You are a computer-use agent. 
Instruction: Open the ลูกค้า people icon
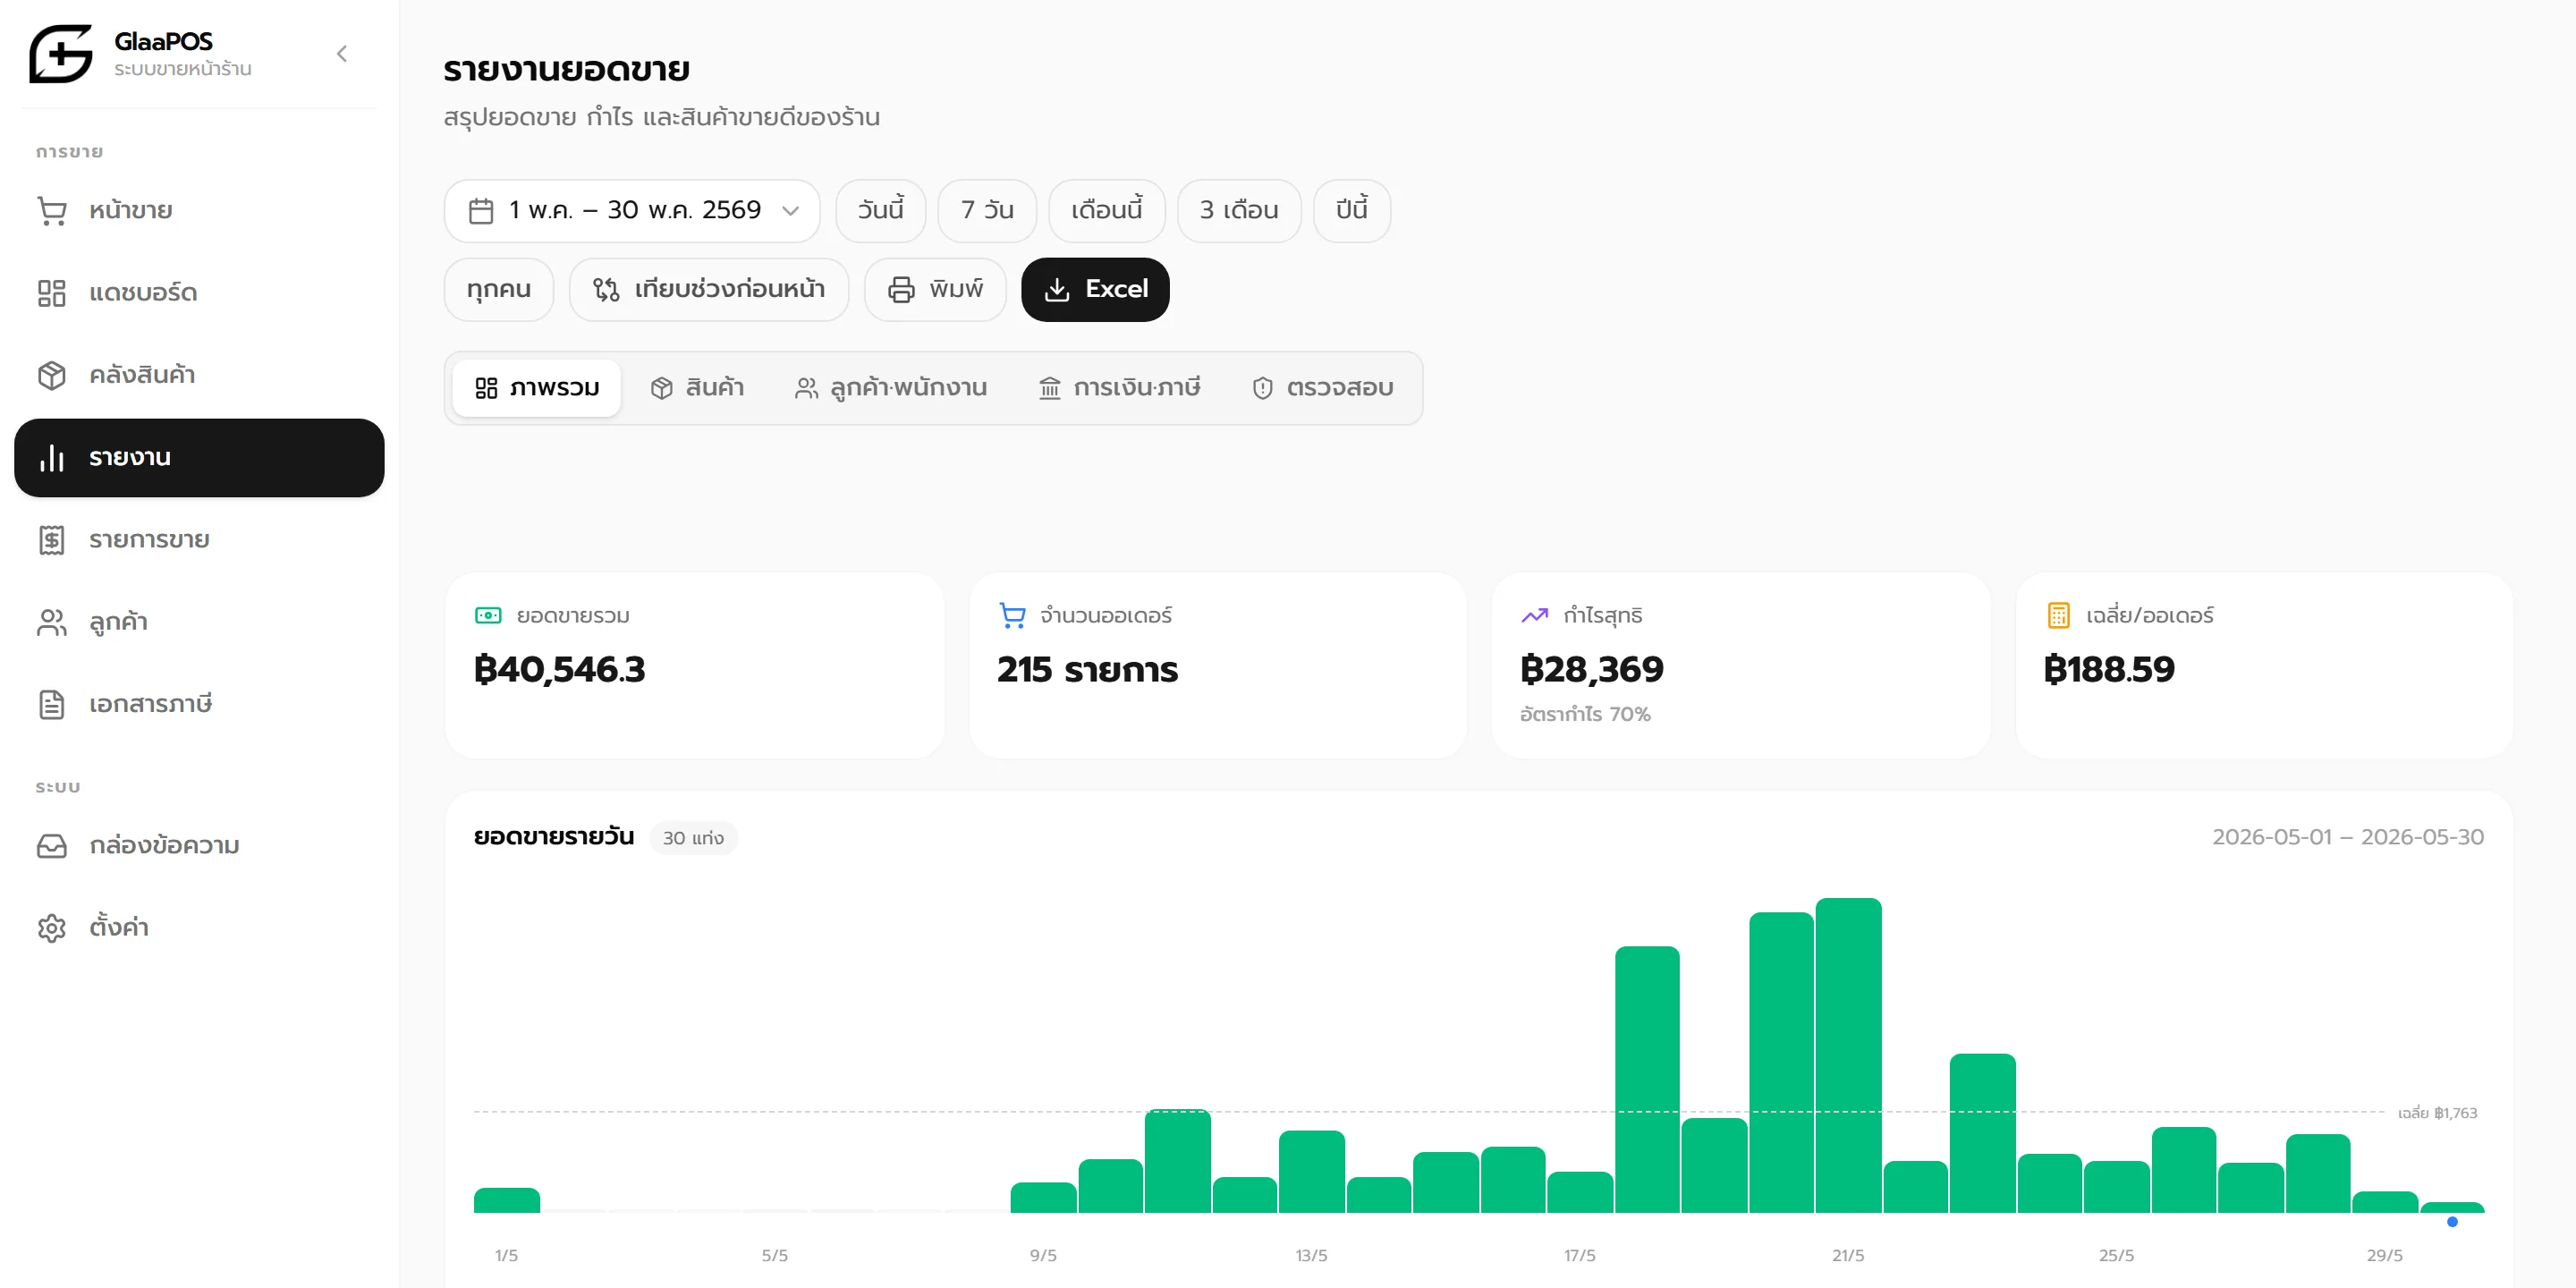pos(52,622)
